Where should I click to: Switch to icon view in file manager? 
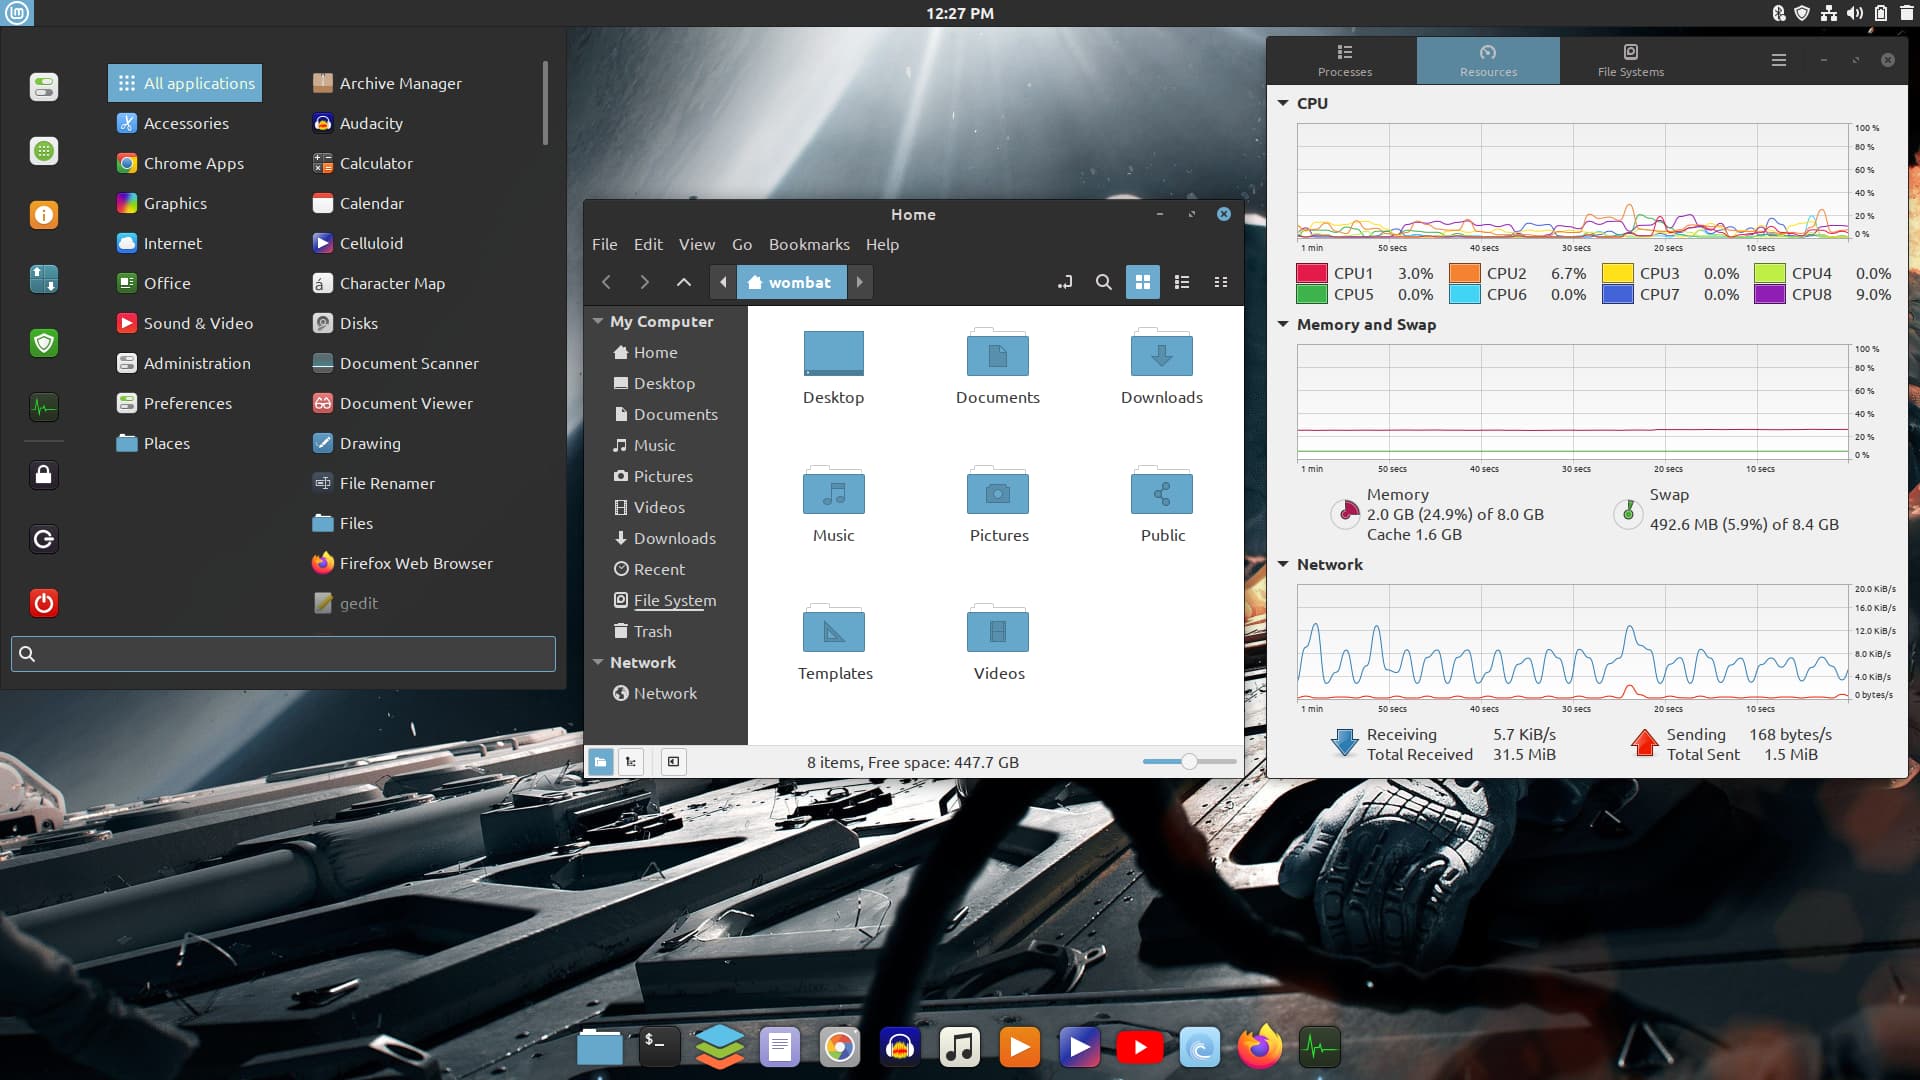1142,282
